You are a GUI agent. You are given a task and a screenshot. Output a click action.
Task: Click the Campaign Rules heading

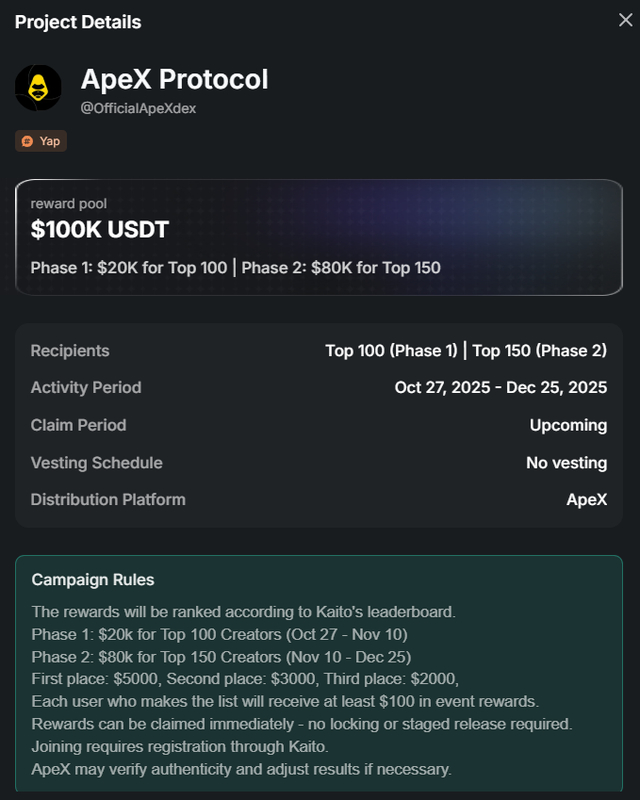[x=93, y=580]
